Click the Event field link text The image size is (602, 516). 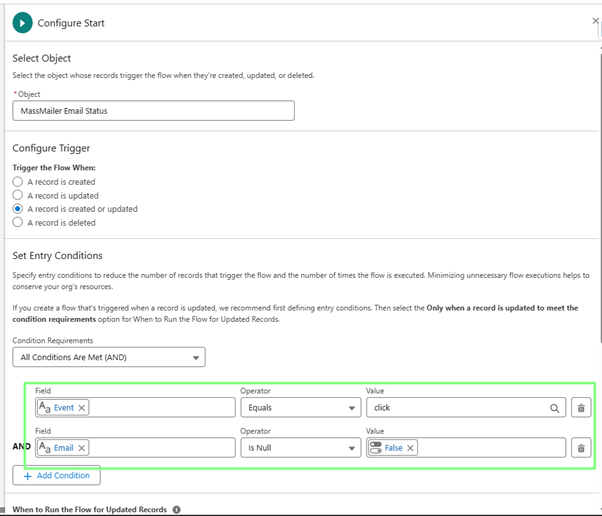tap(64, 408)
